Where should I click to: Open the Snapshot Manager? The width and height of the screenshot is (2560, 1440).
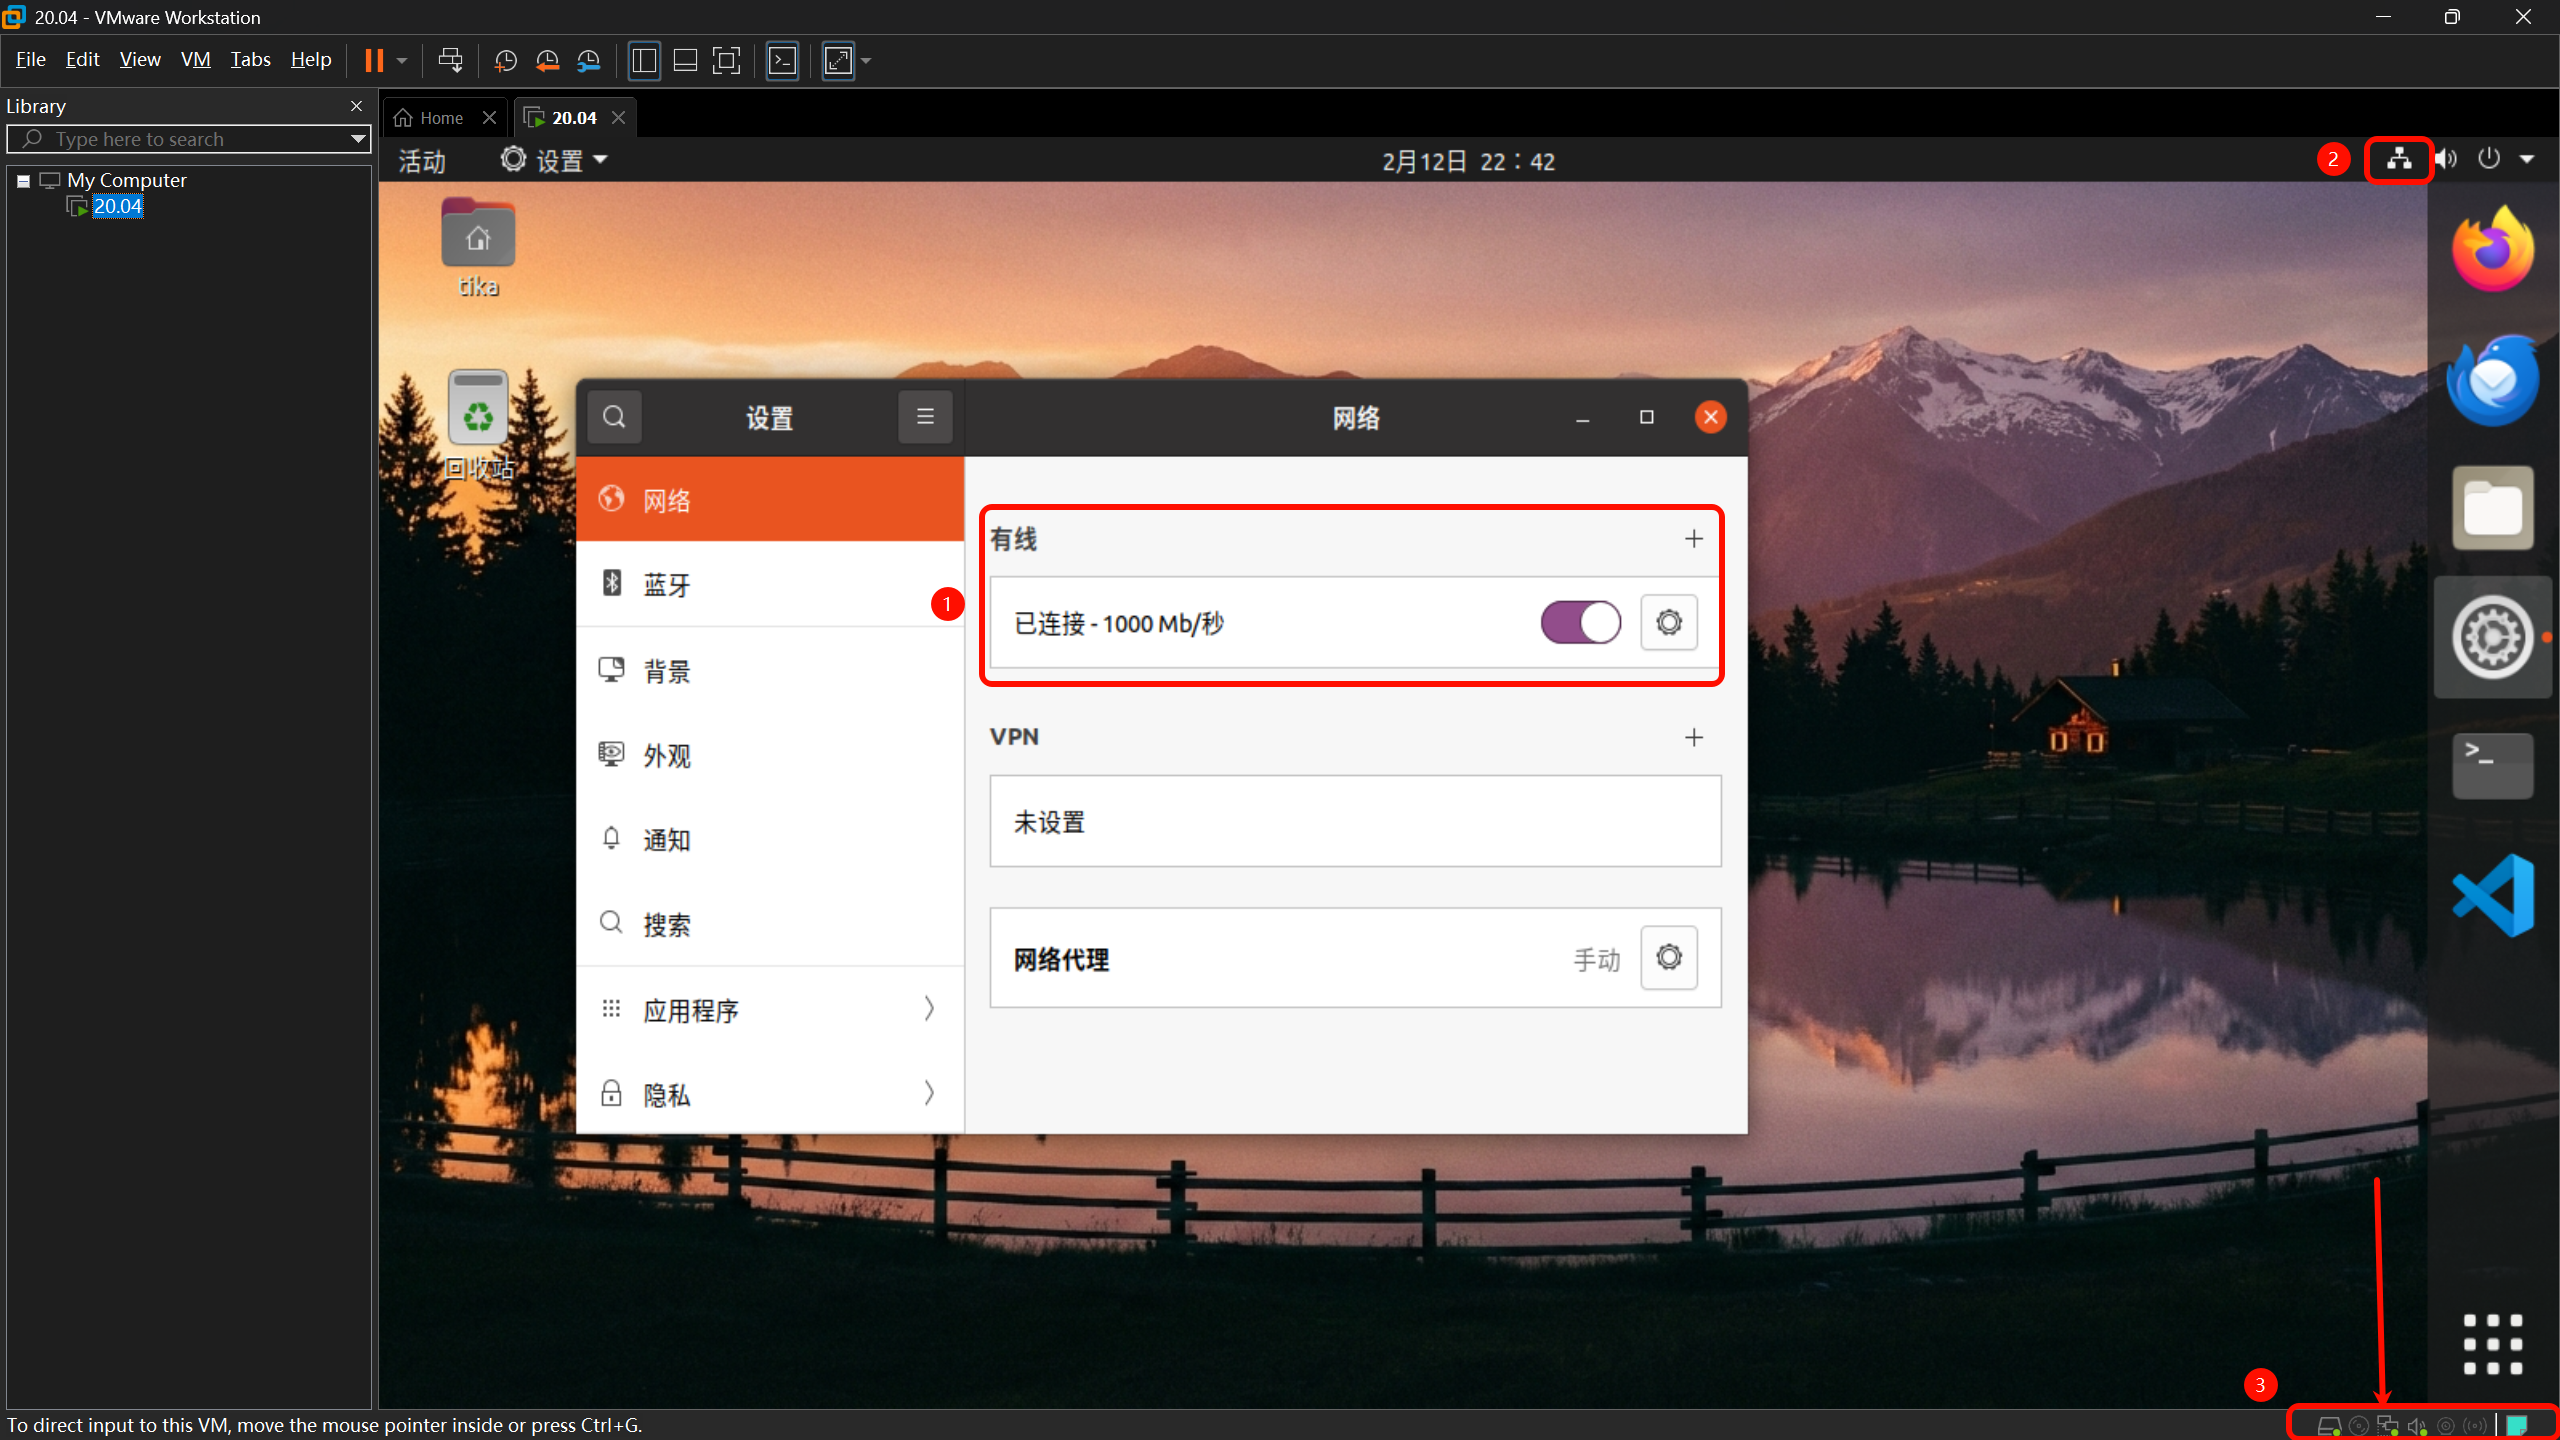pos(589,60)
